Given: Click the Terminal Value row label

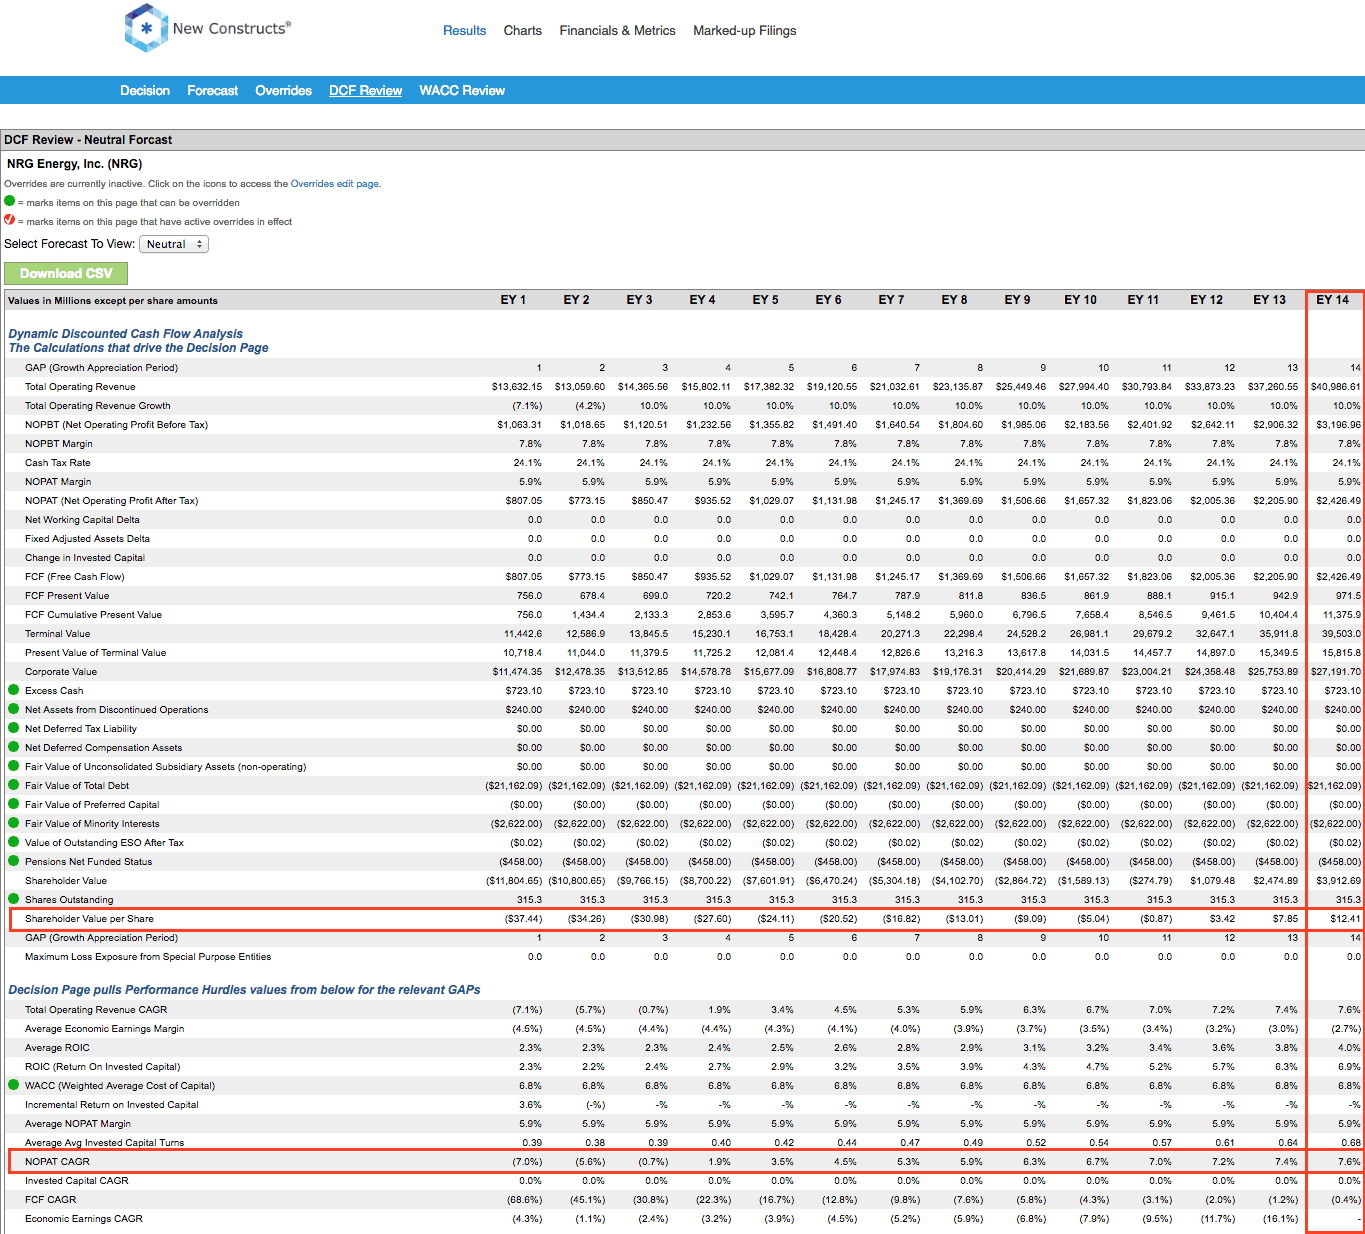Looking at the screenshot, I should tap(57, 634).
